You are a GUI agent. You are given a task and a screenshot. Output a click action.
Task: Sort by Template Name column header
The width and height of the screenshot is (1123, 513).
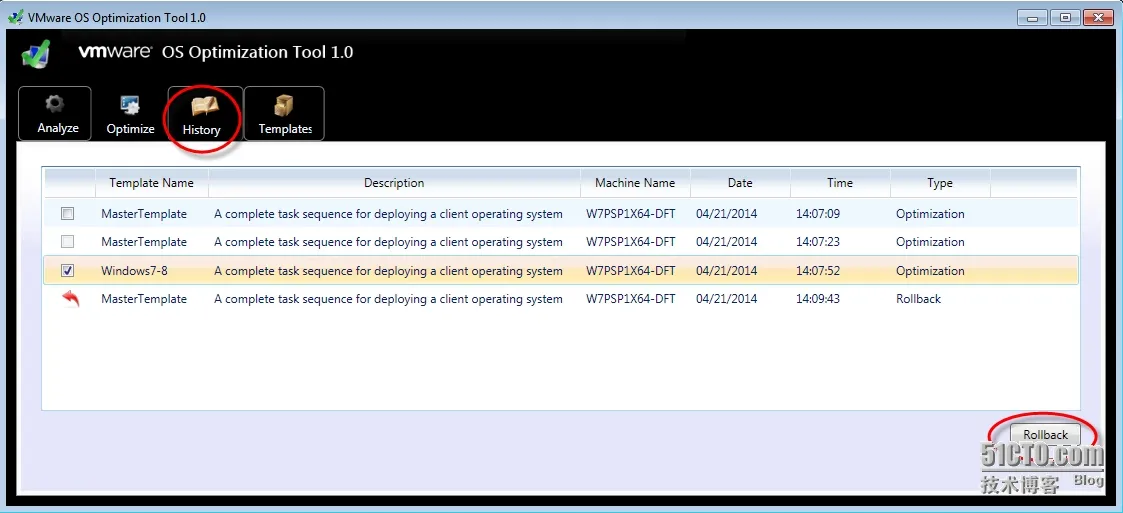tap(152, 183)
